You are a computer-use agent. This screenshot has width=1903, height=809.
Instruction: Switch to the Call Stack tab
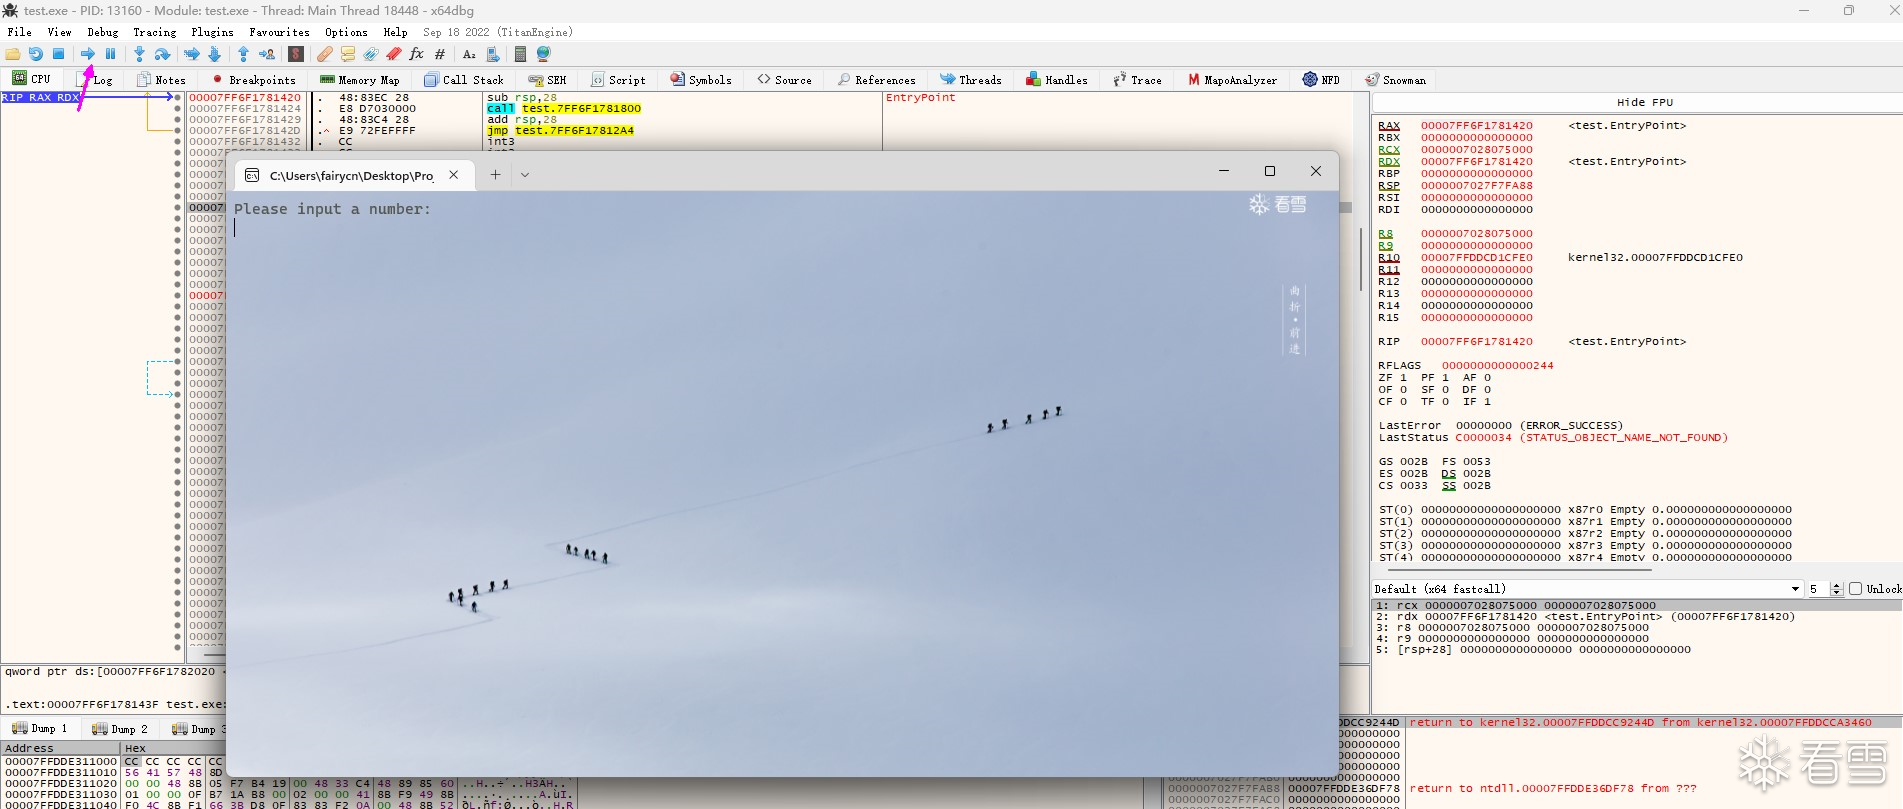coord(464,80)
